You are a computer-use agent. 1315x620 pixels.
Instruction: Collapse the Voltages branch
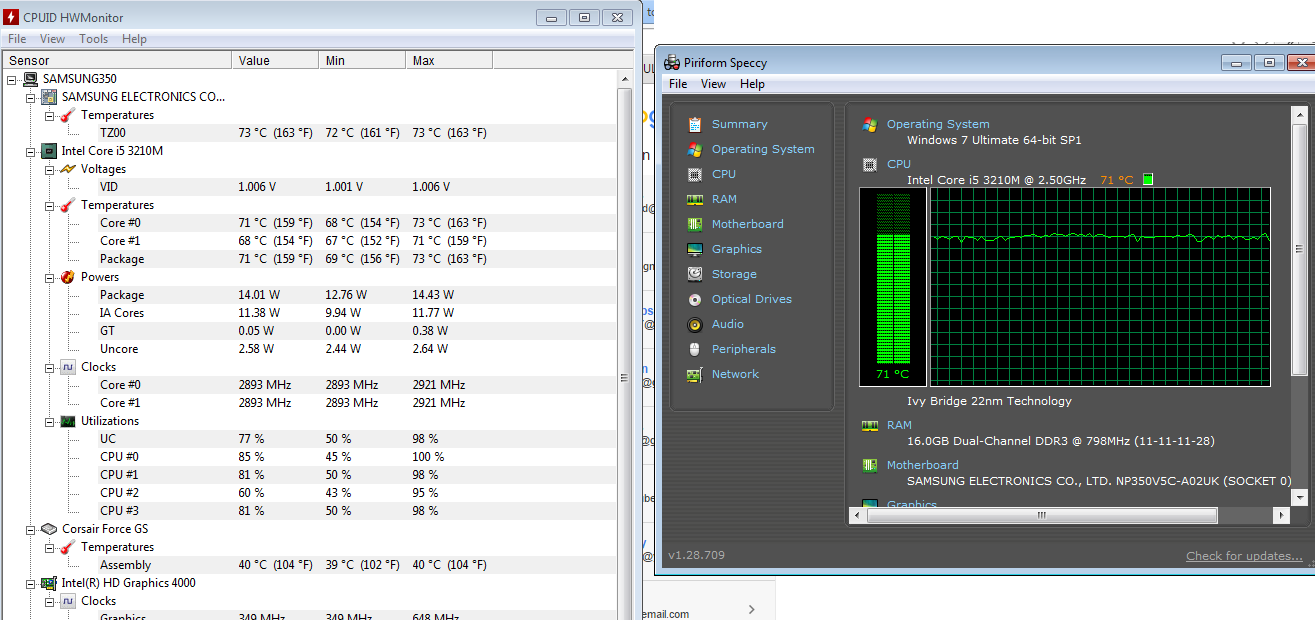50,169
